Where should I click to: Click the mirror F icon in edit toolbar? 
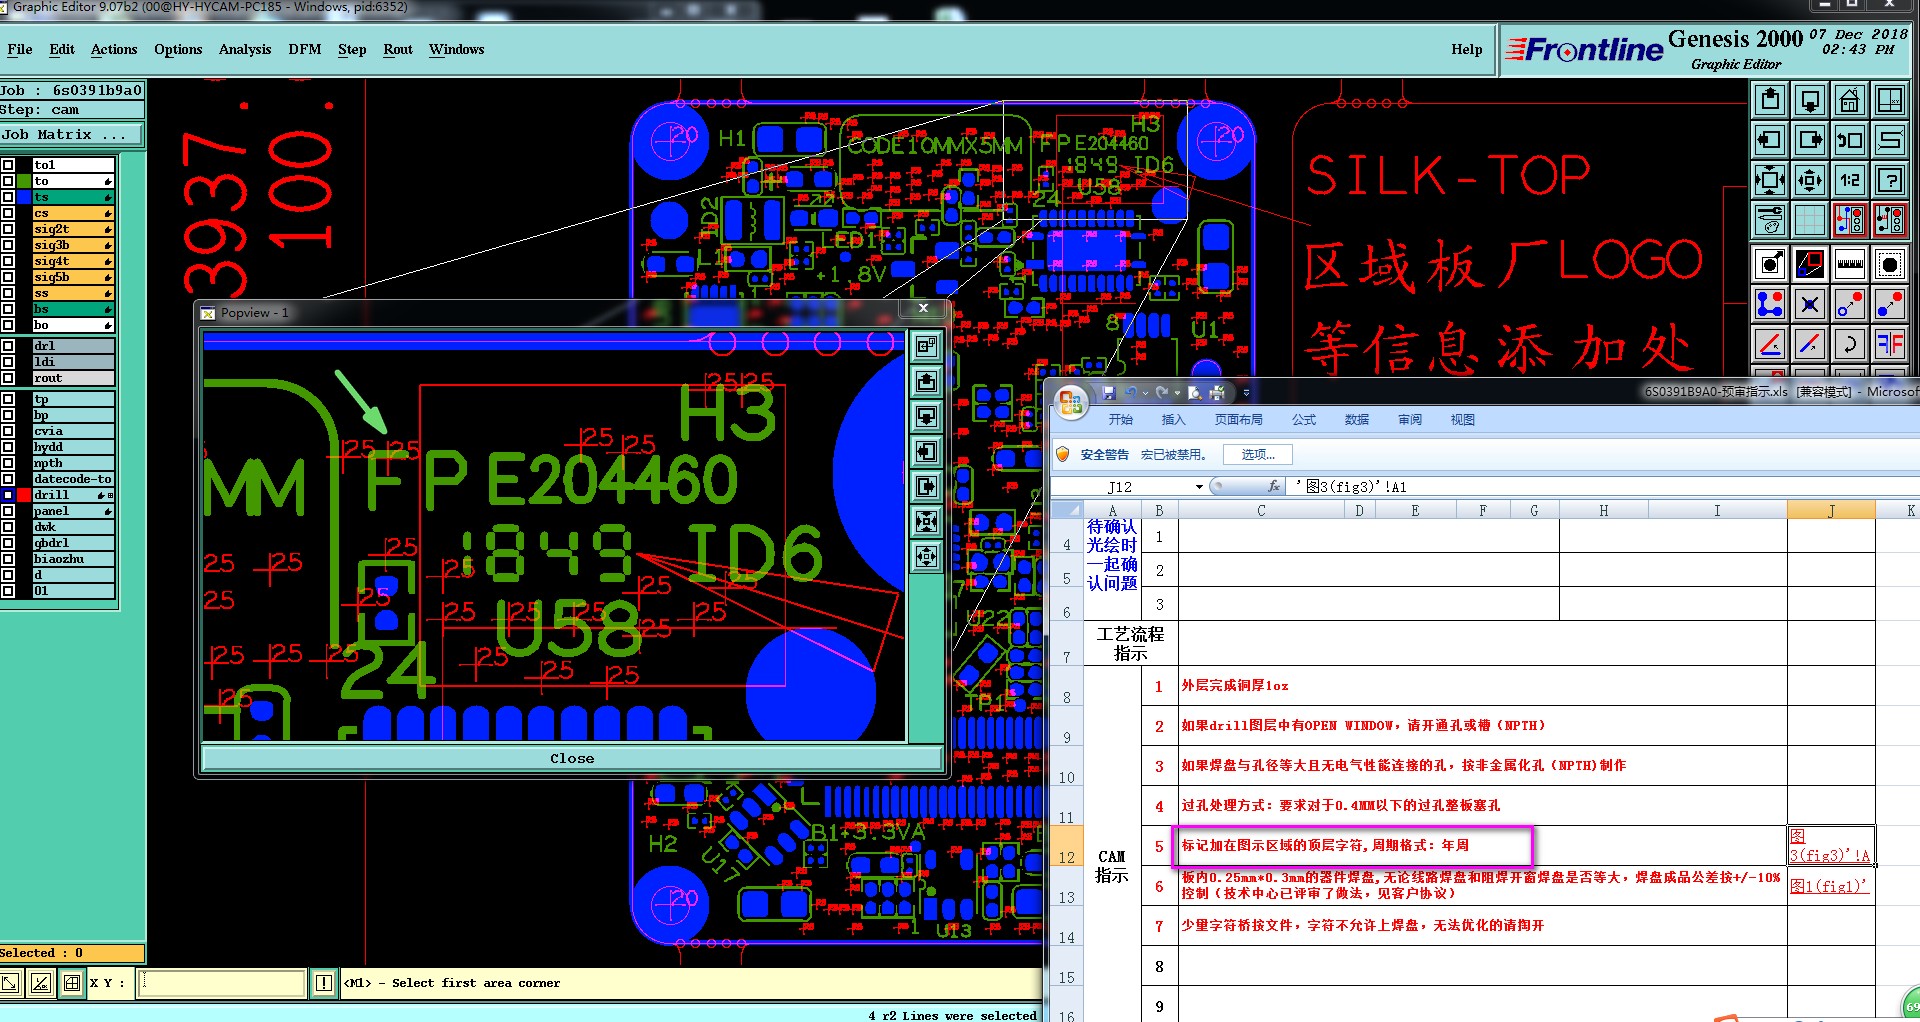pyautogui.click(x=1890, y=344)
